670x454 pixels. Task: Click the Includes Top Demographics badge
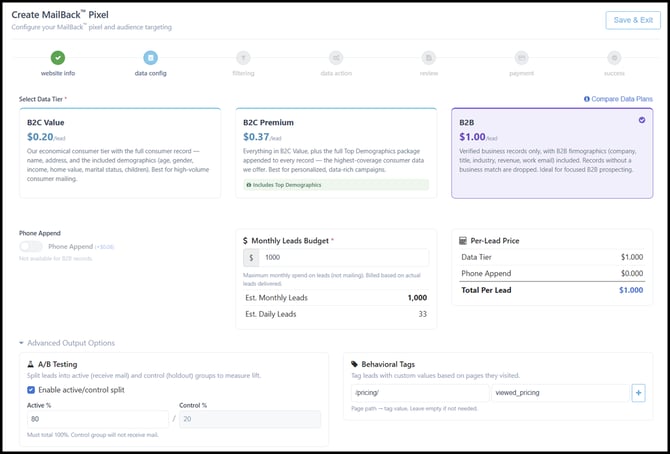coord(336,185)
